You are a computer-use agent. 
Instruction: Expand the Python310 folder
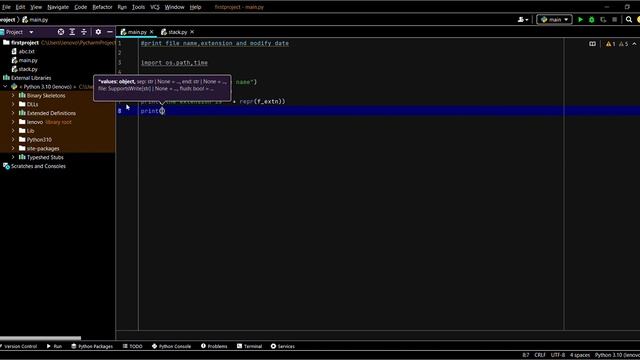tap(13, 140)
